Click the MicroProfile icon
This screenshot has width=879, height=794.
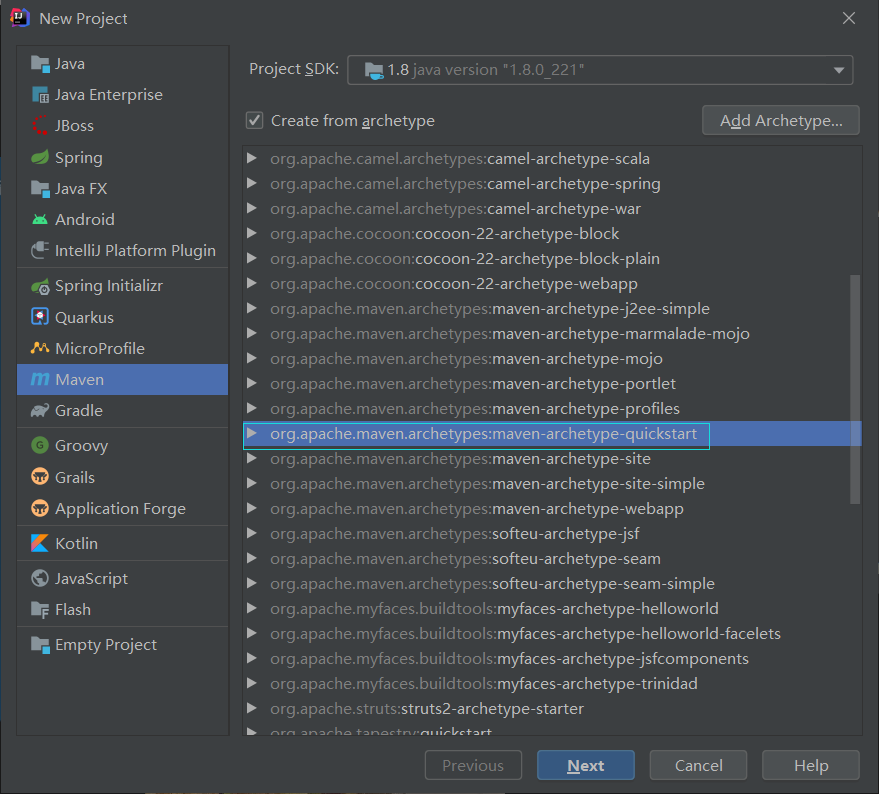(x=40, y=348)
